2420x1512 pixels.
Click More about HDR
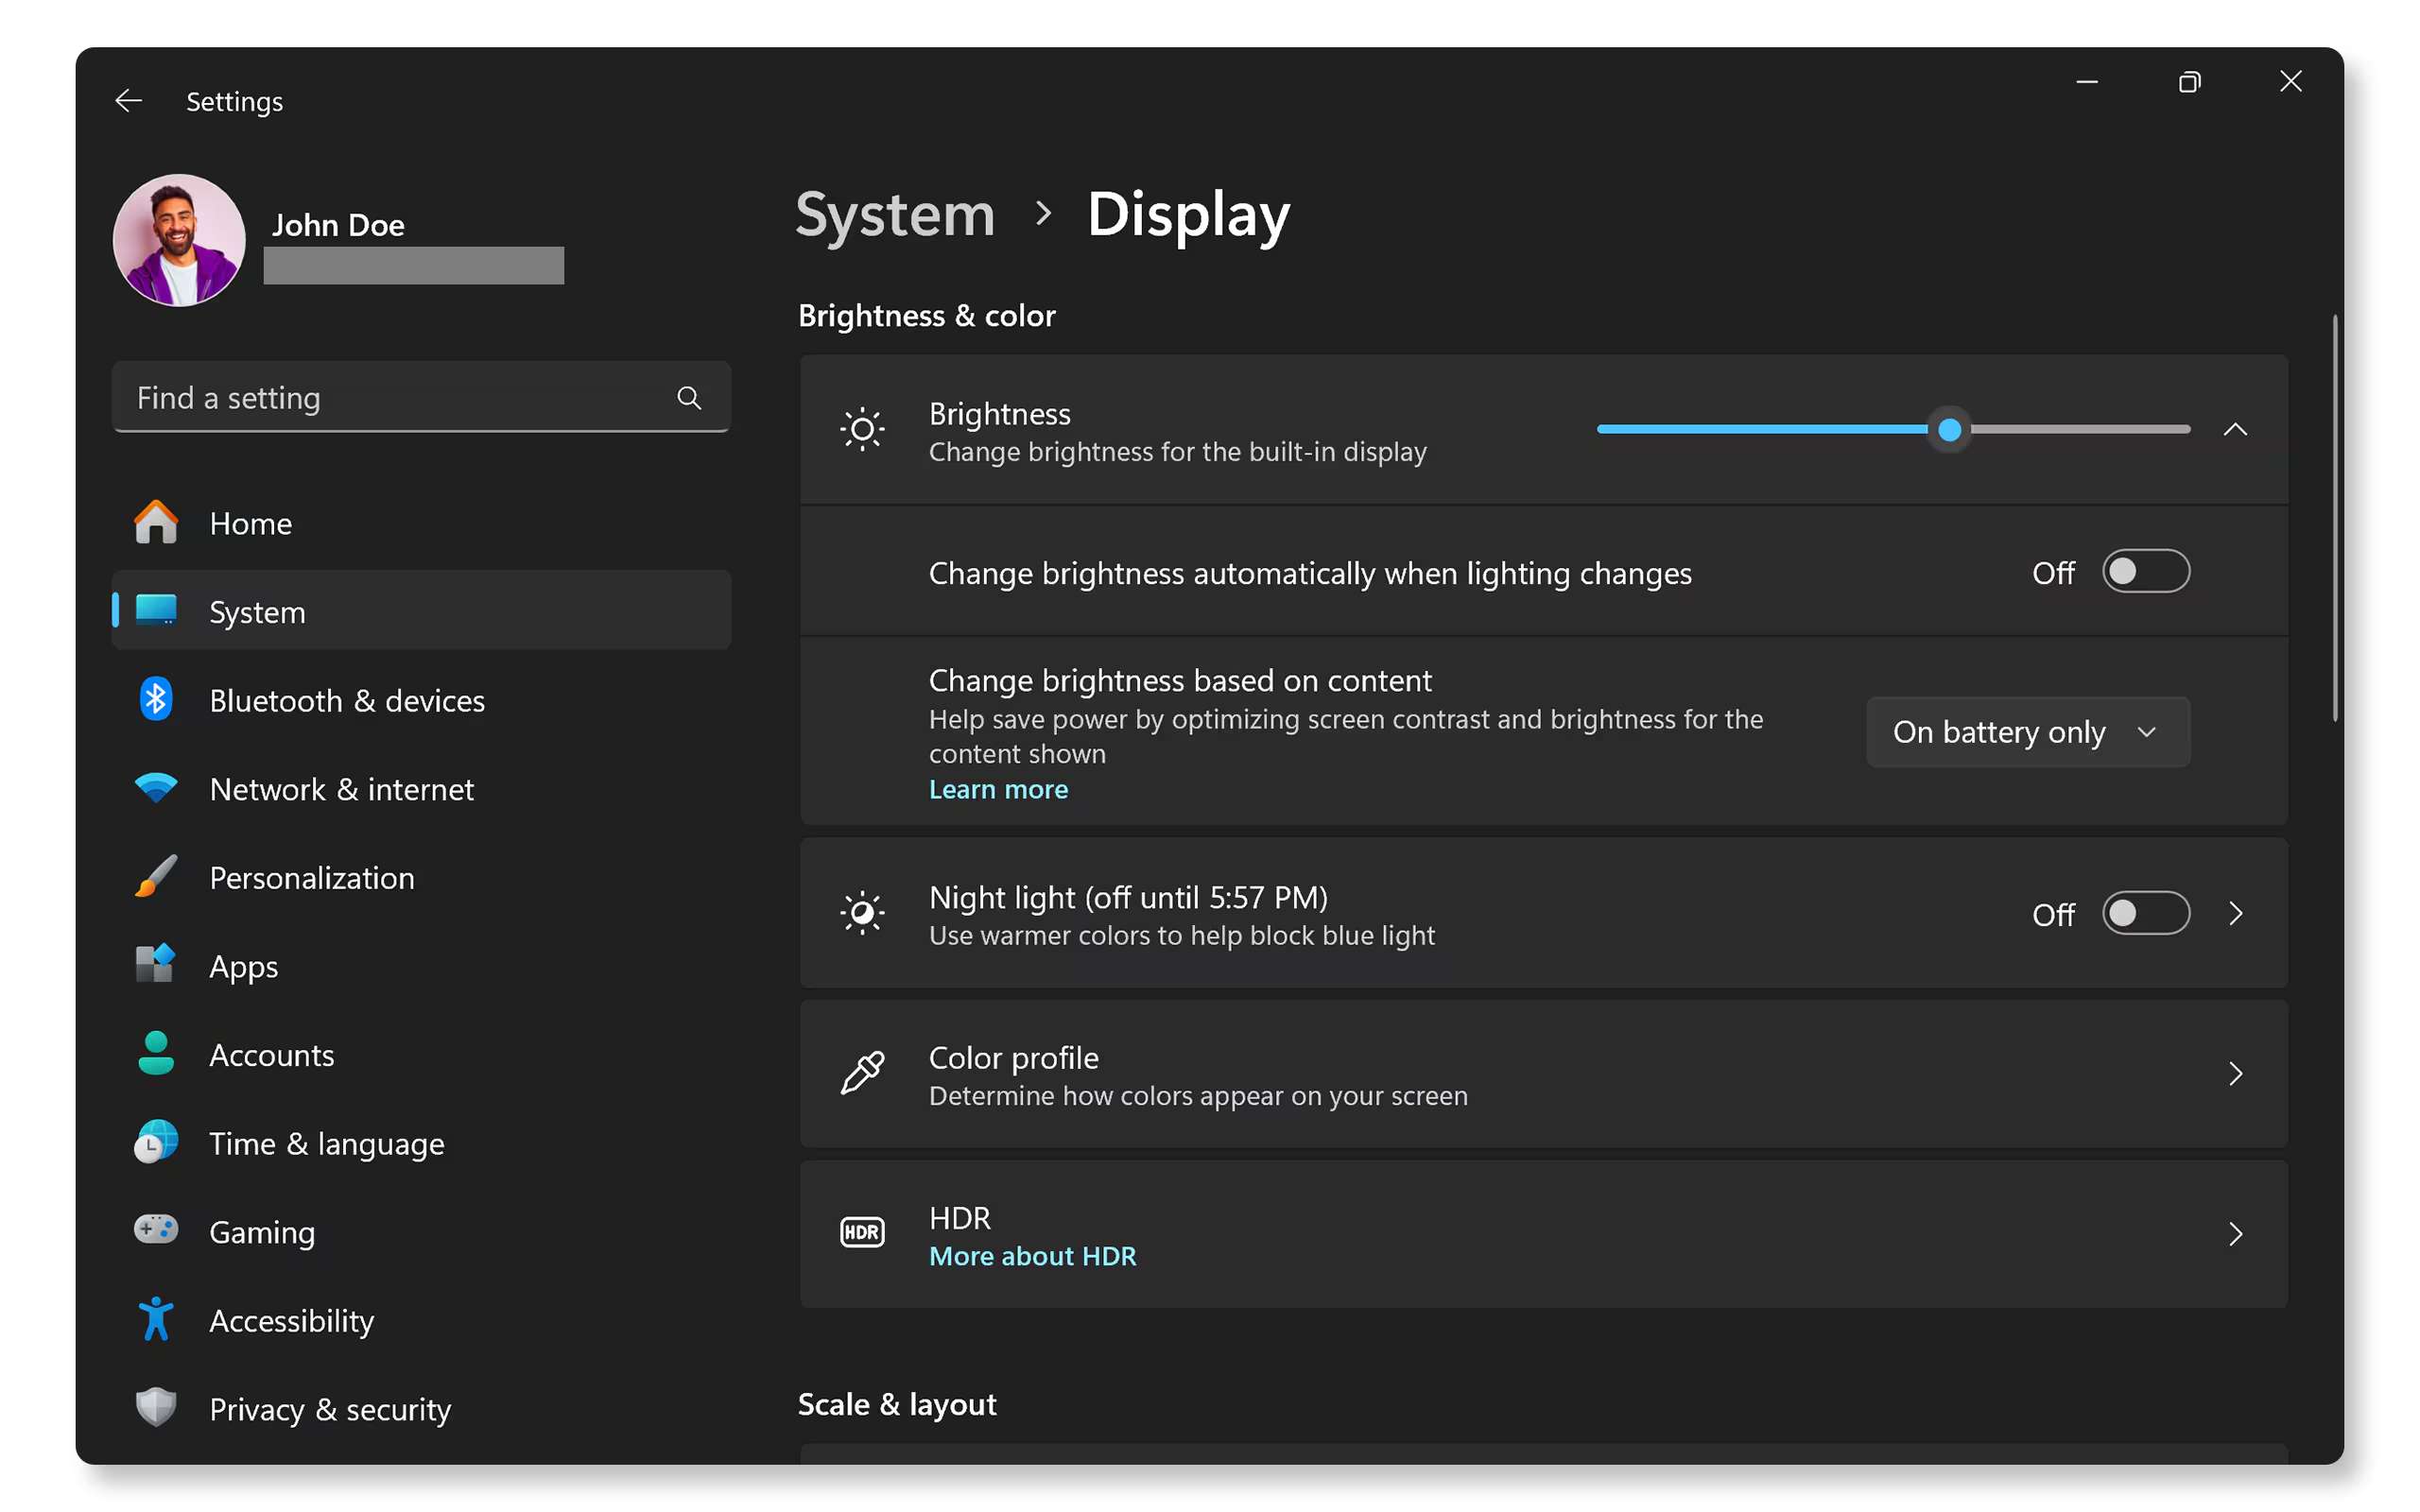pyautogui.click(x=1032, y=1255)
